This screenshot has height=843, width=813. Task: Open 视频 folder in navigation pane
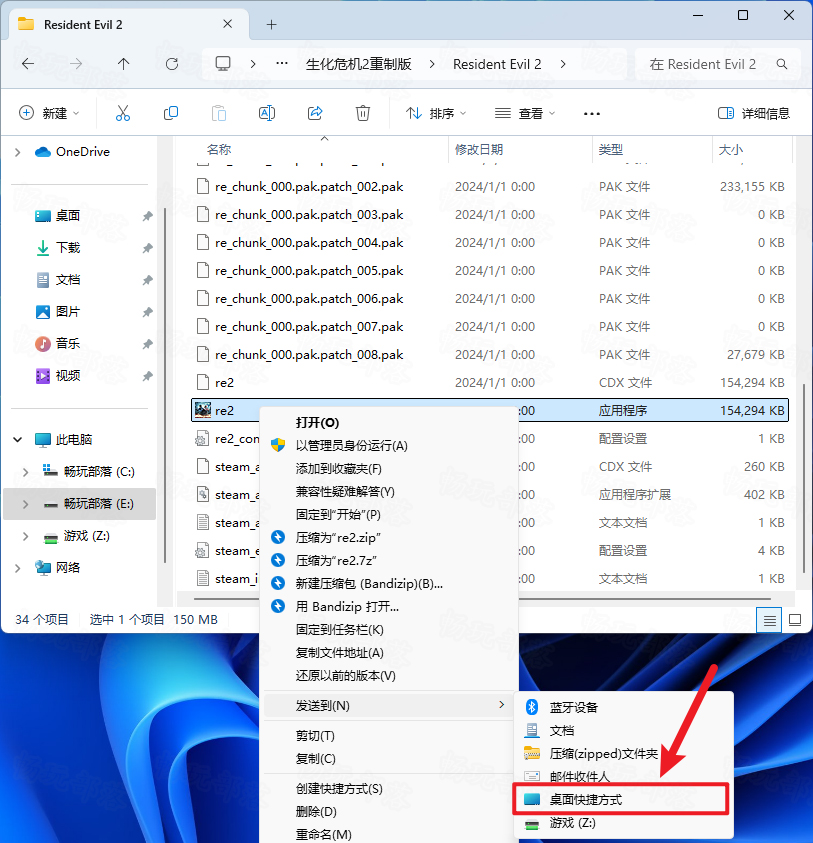pos(67,376)
